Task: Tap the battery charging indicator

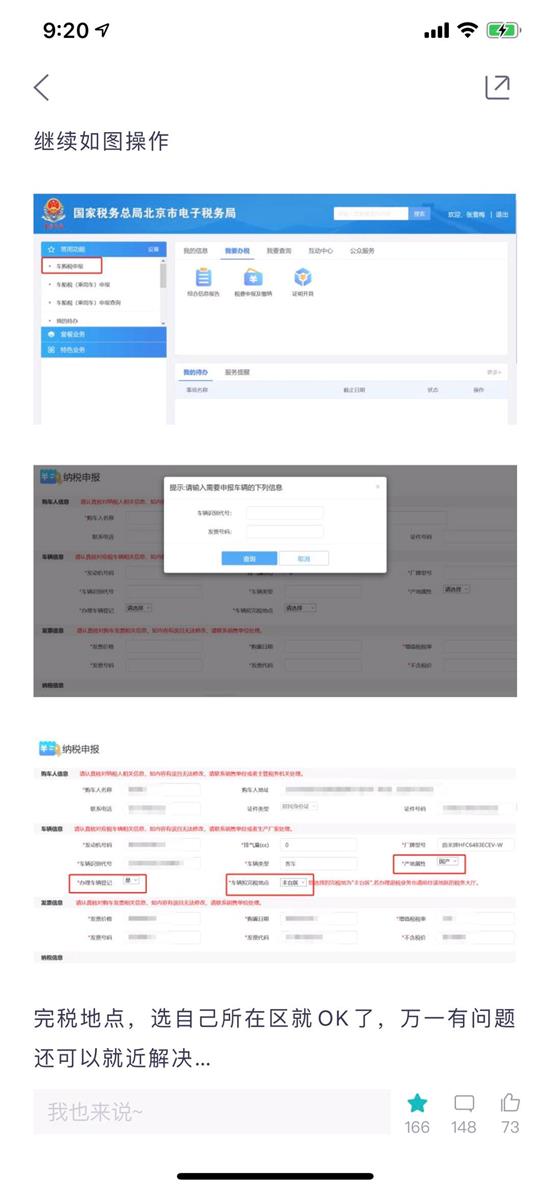Action: 504,30
